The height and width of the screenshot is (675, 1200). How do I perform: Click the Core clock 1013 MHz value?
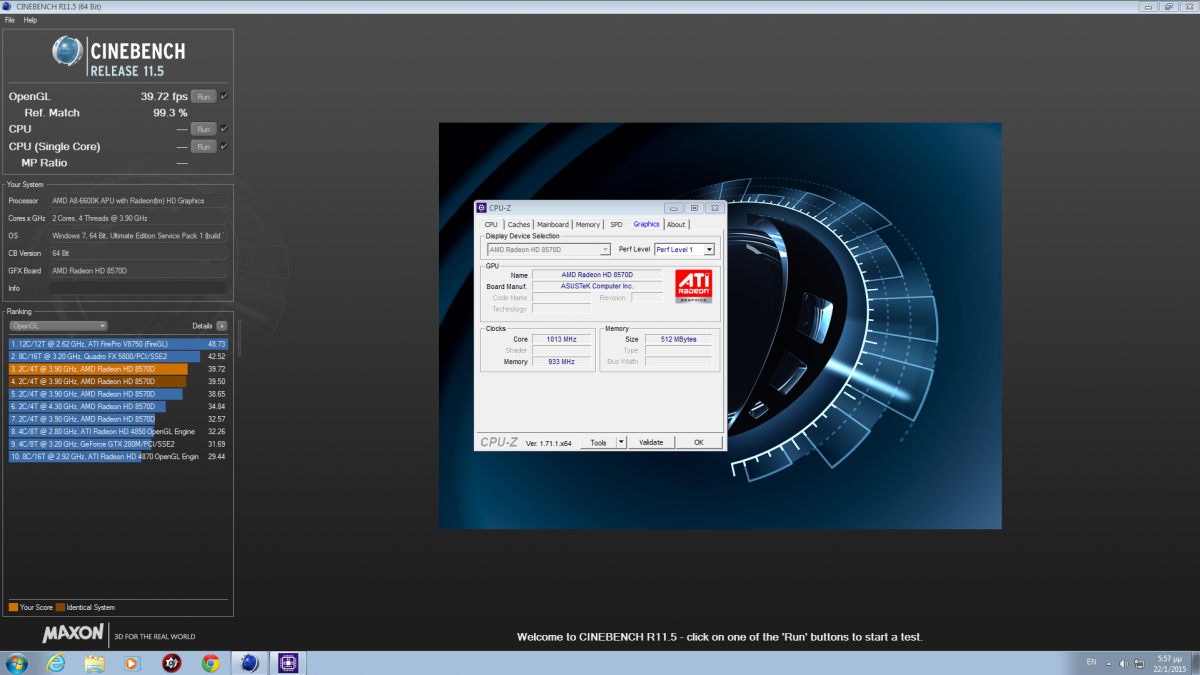coord(561,339)
